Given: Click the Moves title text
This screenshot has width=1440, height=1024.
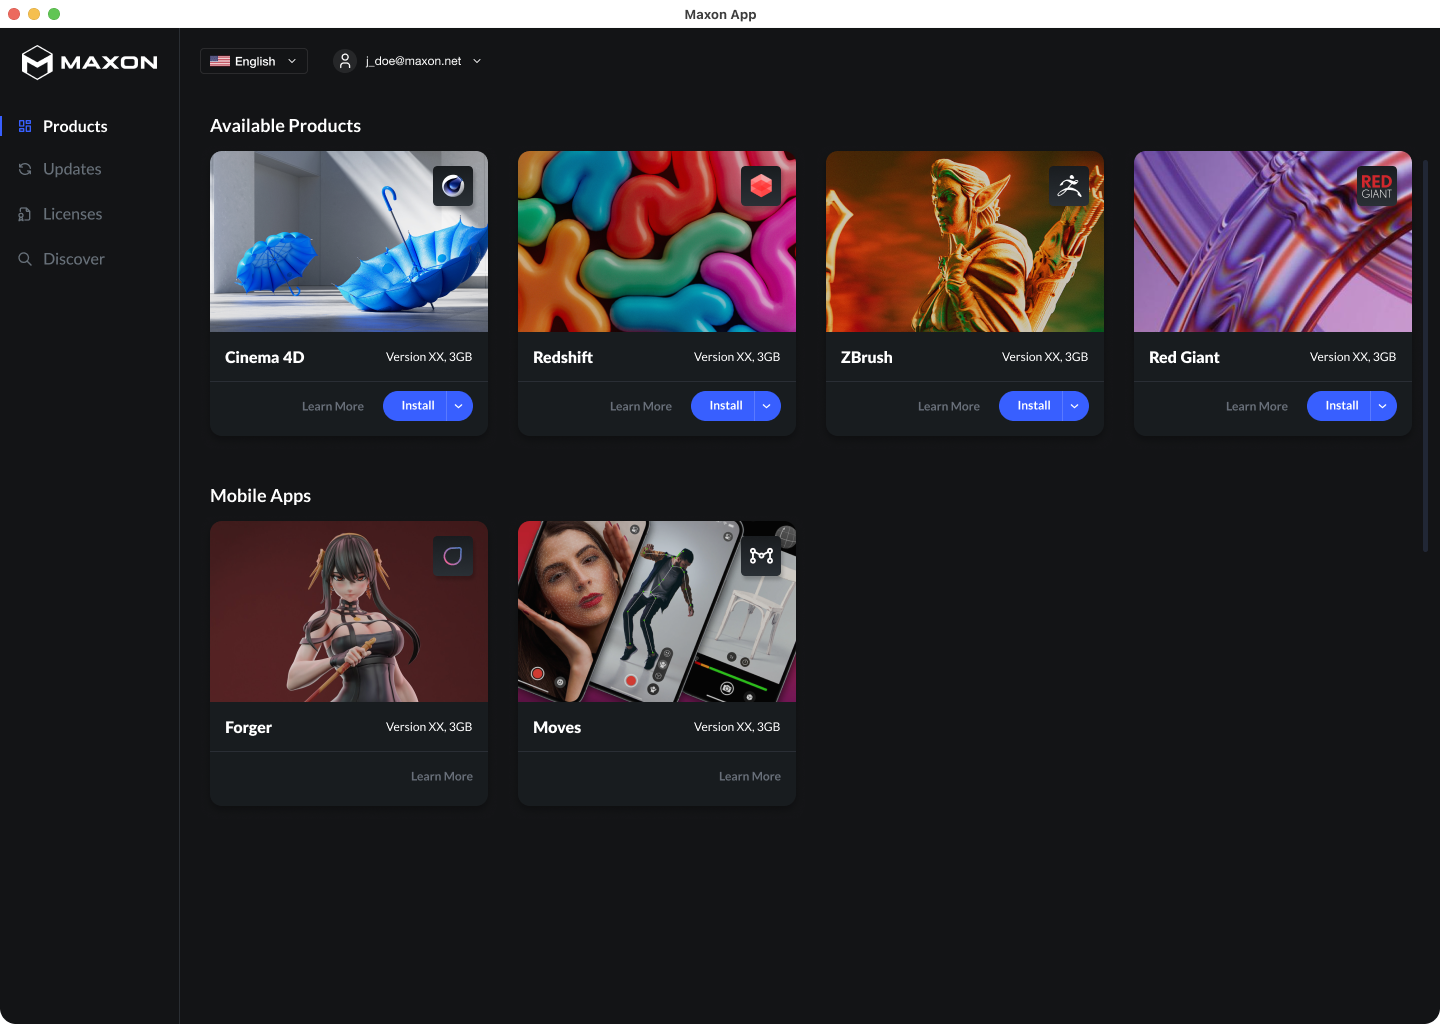Looking at the screenshot, I should [557, 727].
